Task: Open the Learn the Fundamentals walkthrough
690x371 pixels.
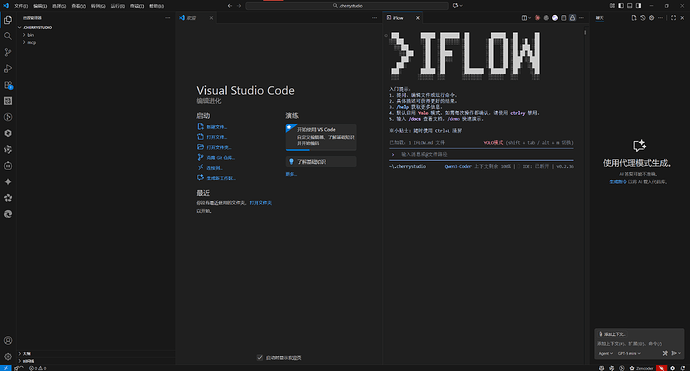Action: point(321,162)
